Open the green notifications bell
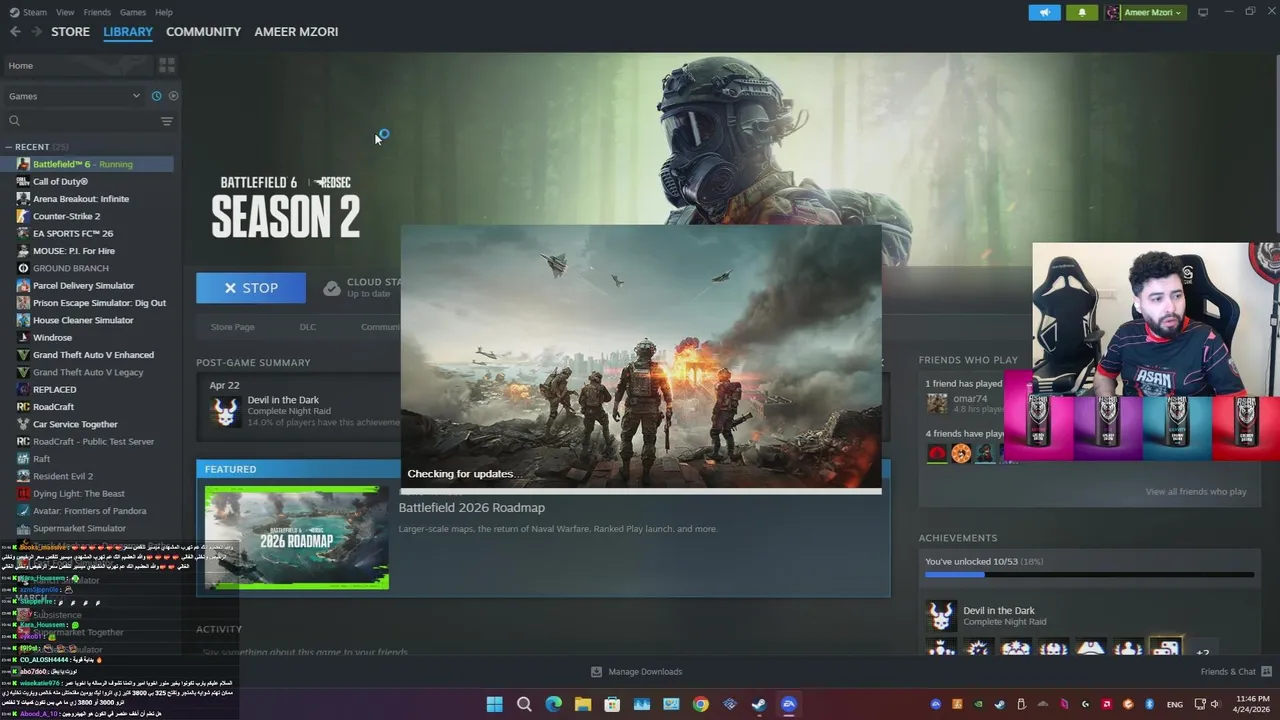This screenshot has height=720, width=1280. coord(1082,12)
